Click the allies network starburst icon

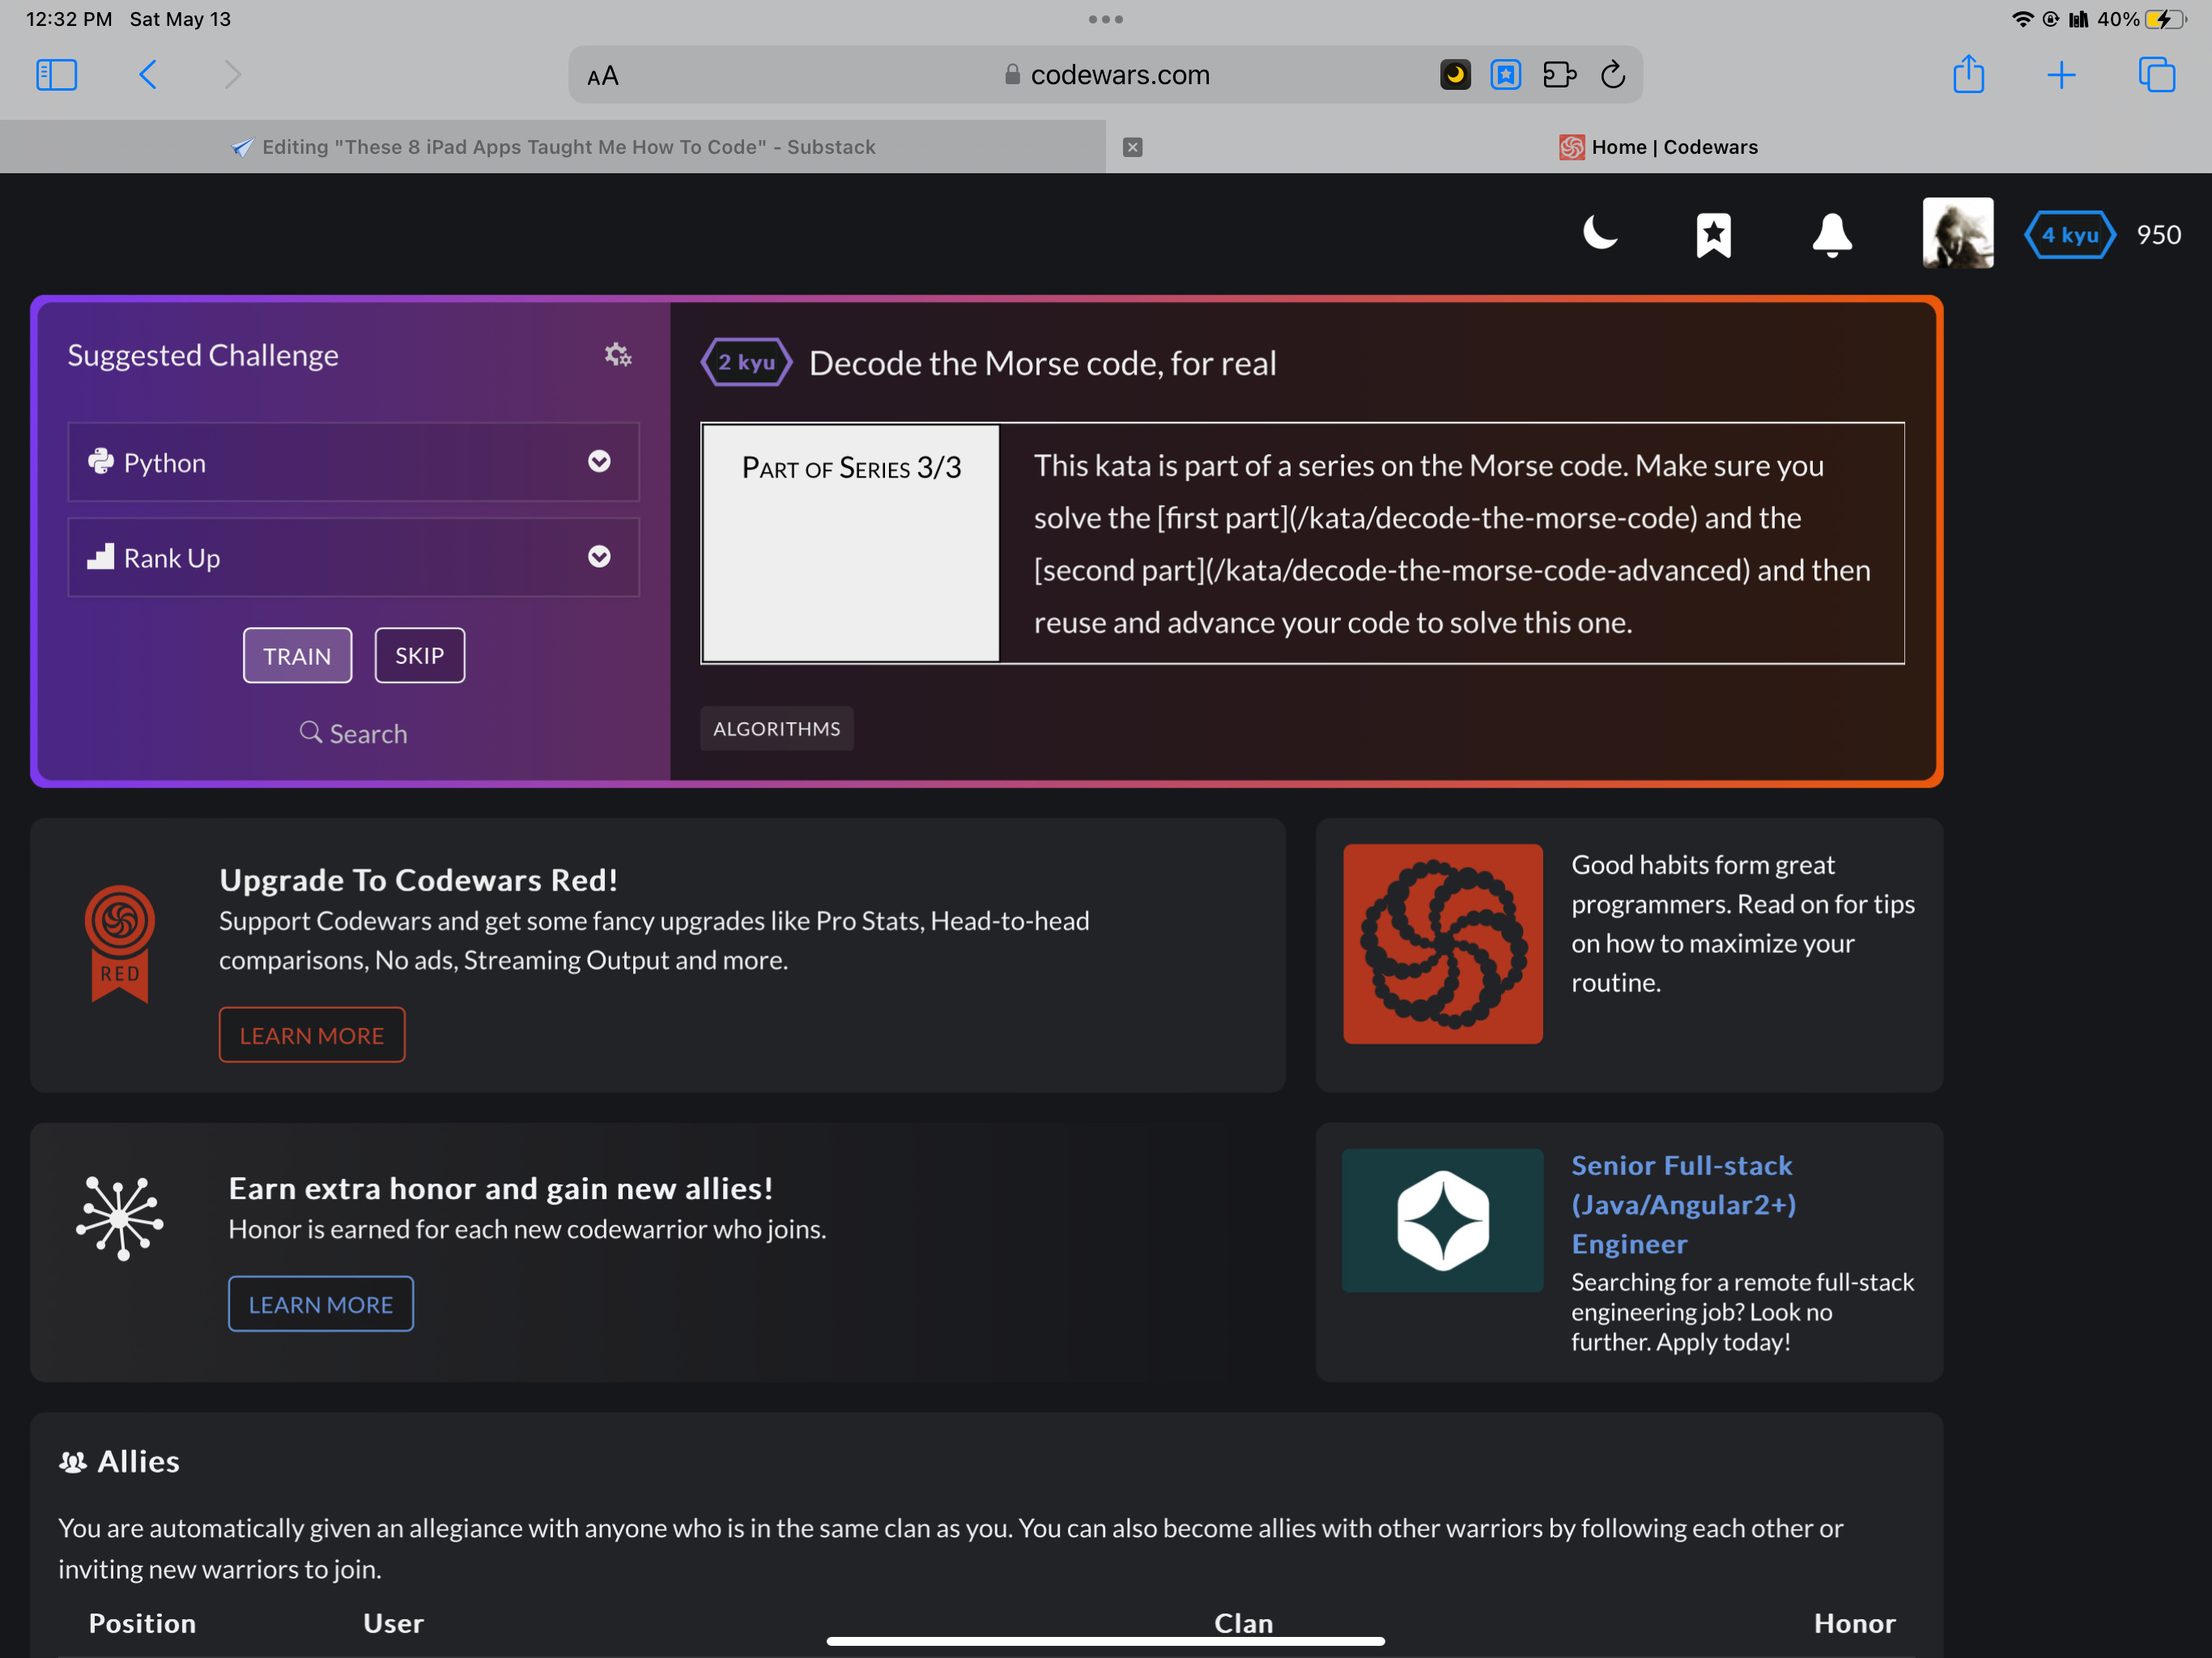tap(119, 1218)
